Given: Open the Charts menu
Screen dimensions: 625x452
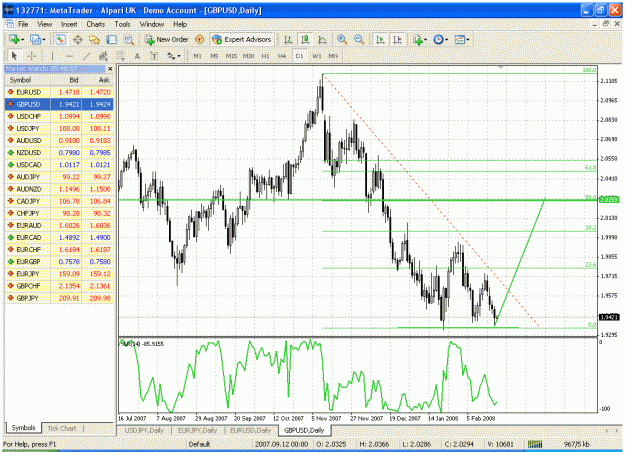Looking at the screenshot, I should (96, 24).
